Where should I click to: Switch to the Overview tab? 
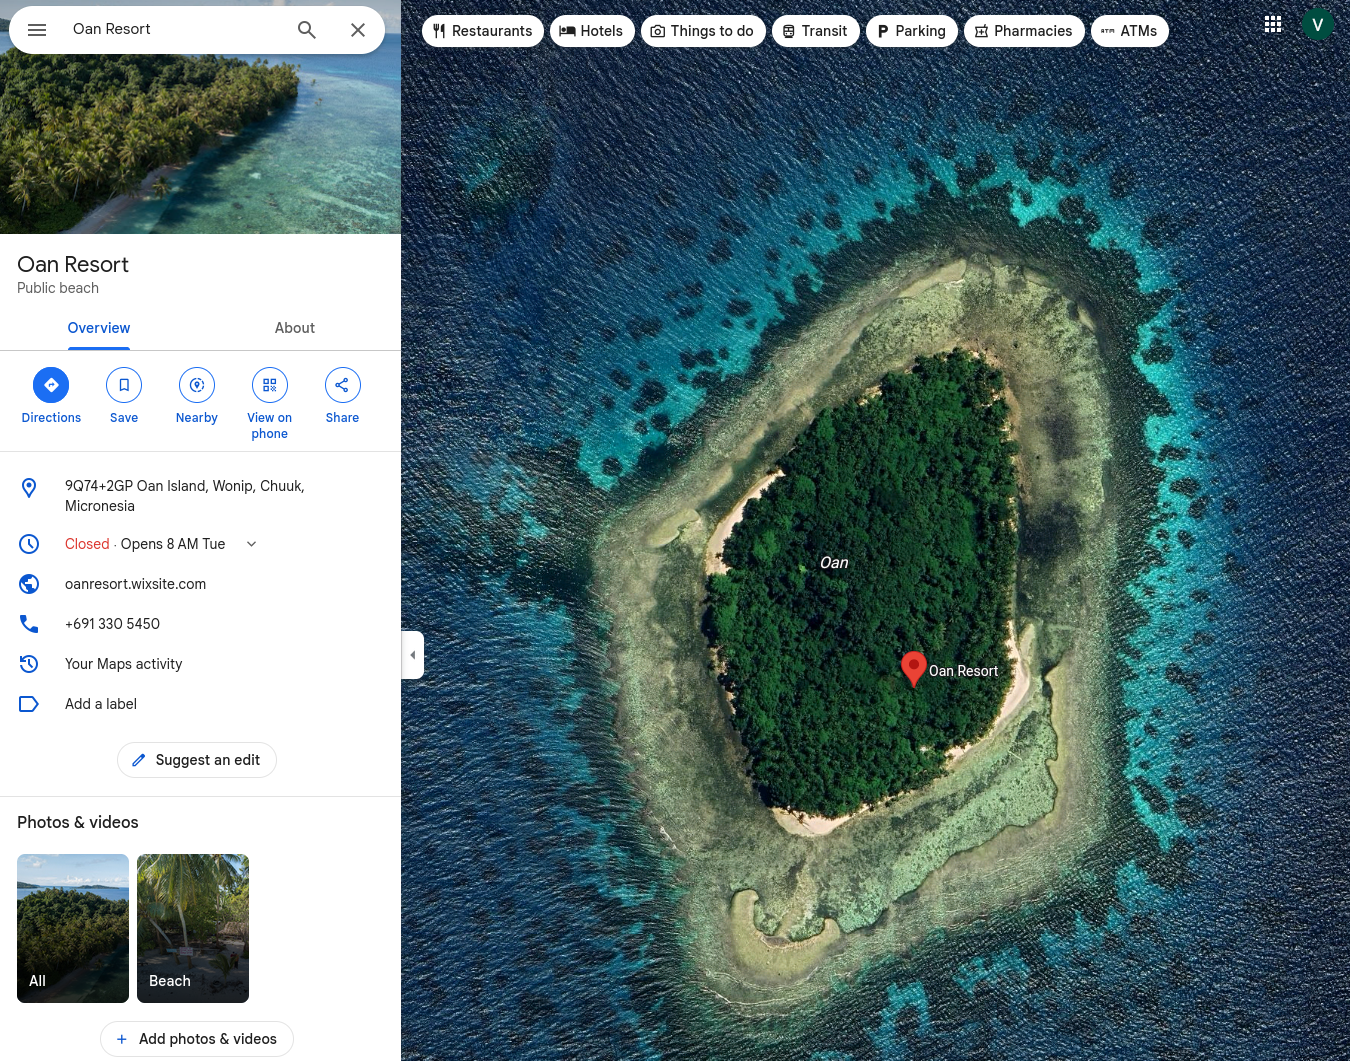tap(99, 328)
